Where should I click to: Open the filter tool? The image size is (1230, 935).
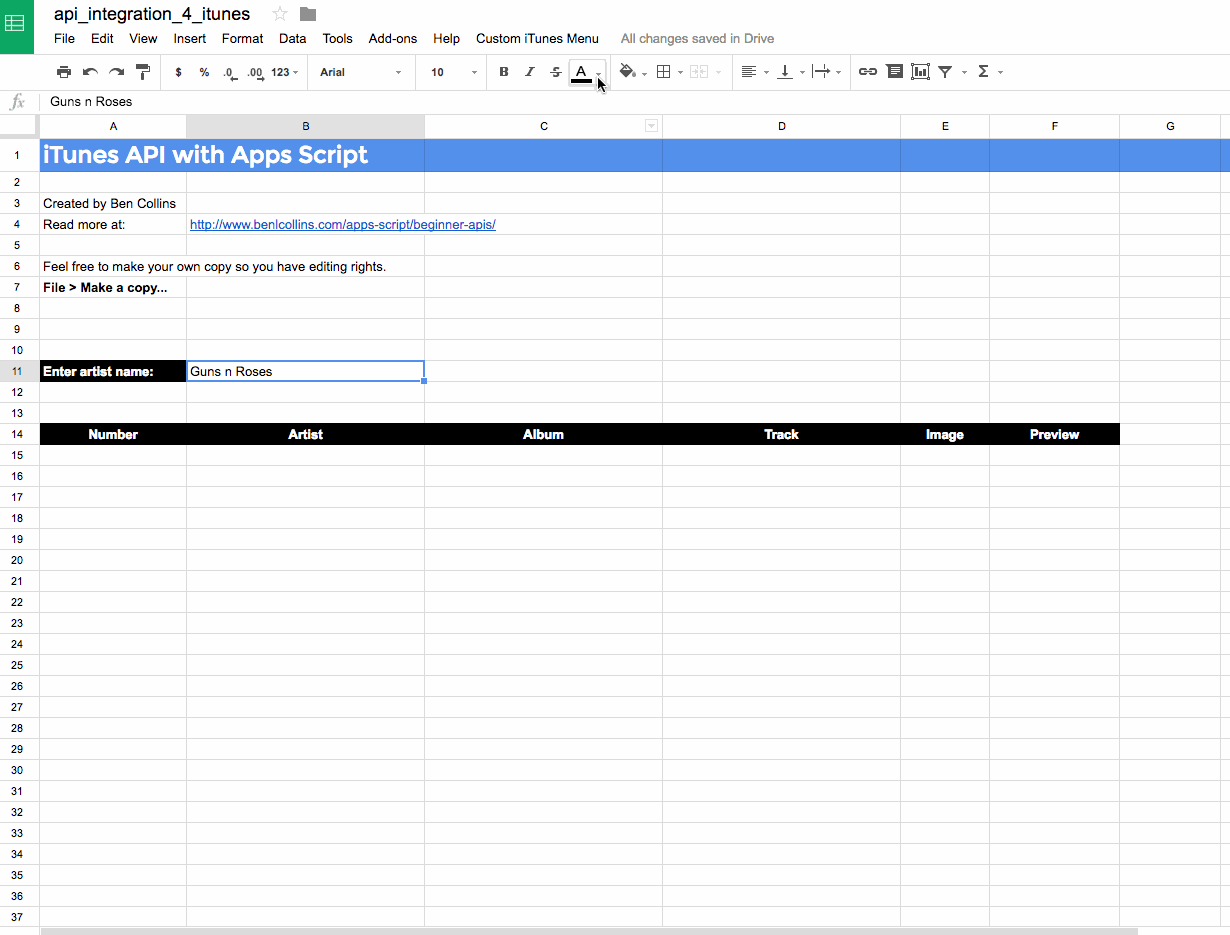tap(944, 71)
